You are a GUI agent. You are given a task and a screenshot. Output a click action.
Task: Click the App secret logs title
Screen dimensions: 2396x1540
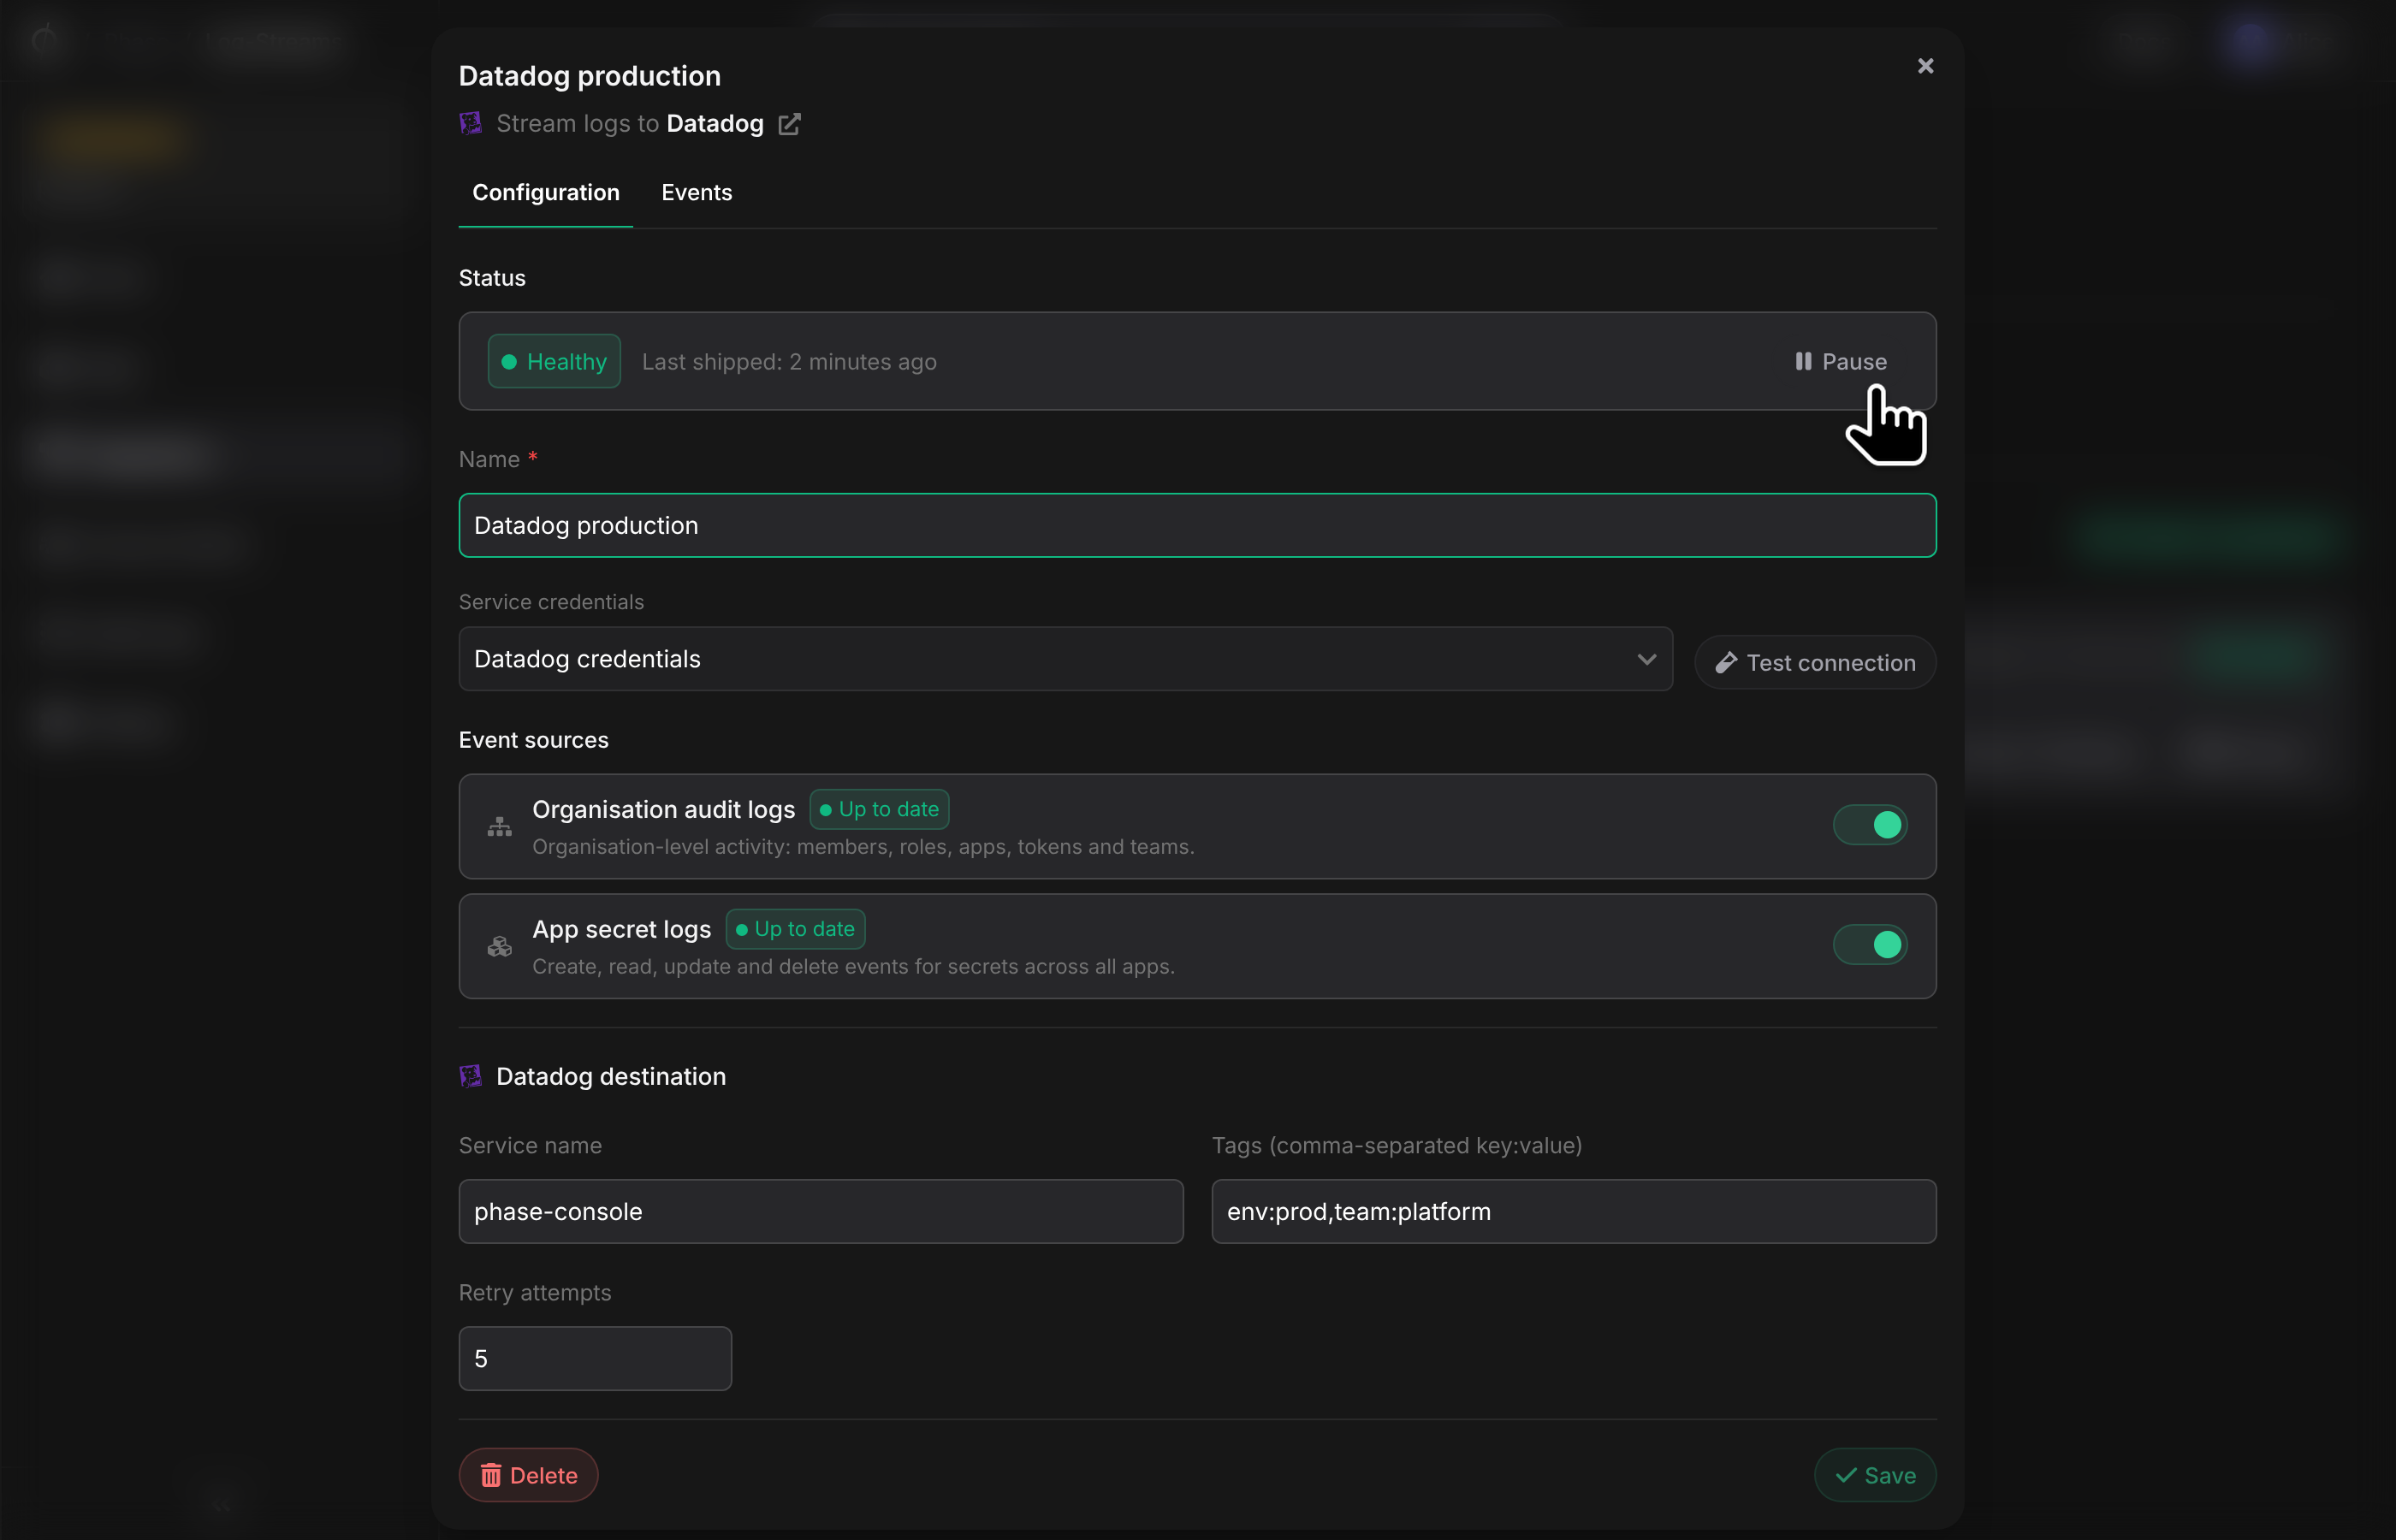coord(621,929)
